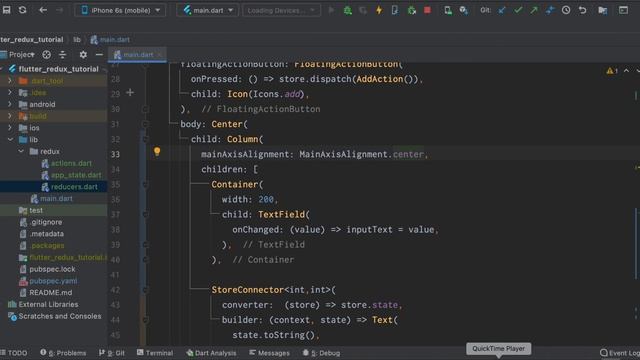Collapse the redux folder

21,151
